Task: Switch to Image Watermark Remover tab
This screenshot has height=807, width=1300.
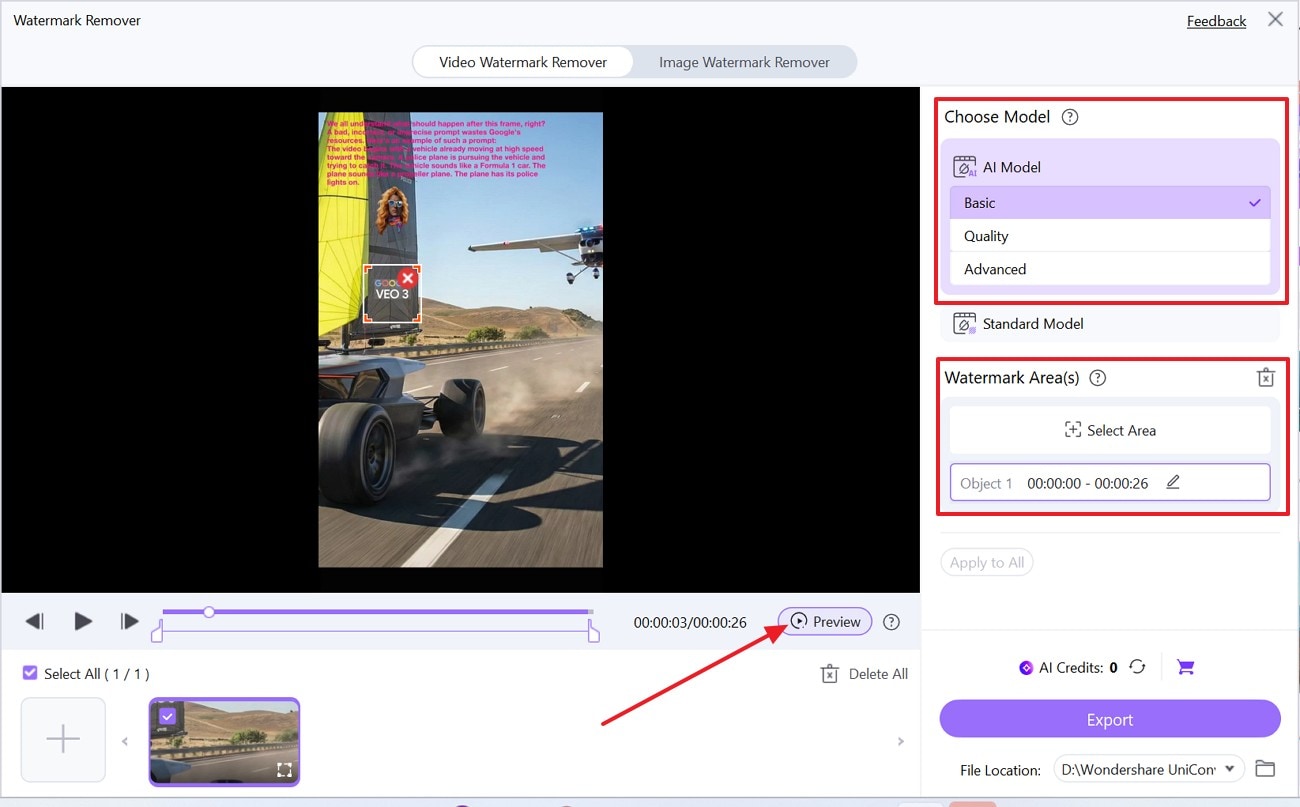Action: (x=744, y=62)
